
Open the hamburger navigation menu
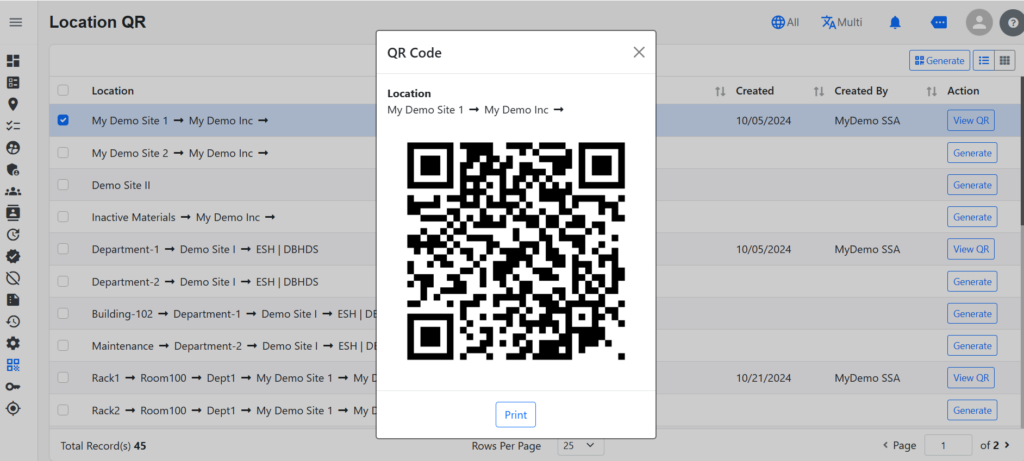pyautogui.click(x=16, y=22)
